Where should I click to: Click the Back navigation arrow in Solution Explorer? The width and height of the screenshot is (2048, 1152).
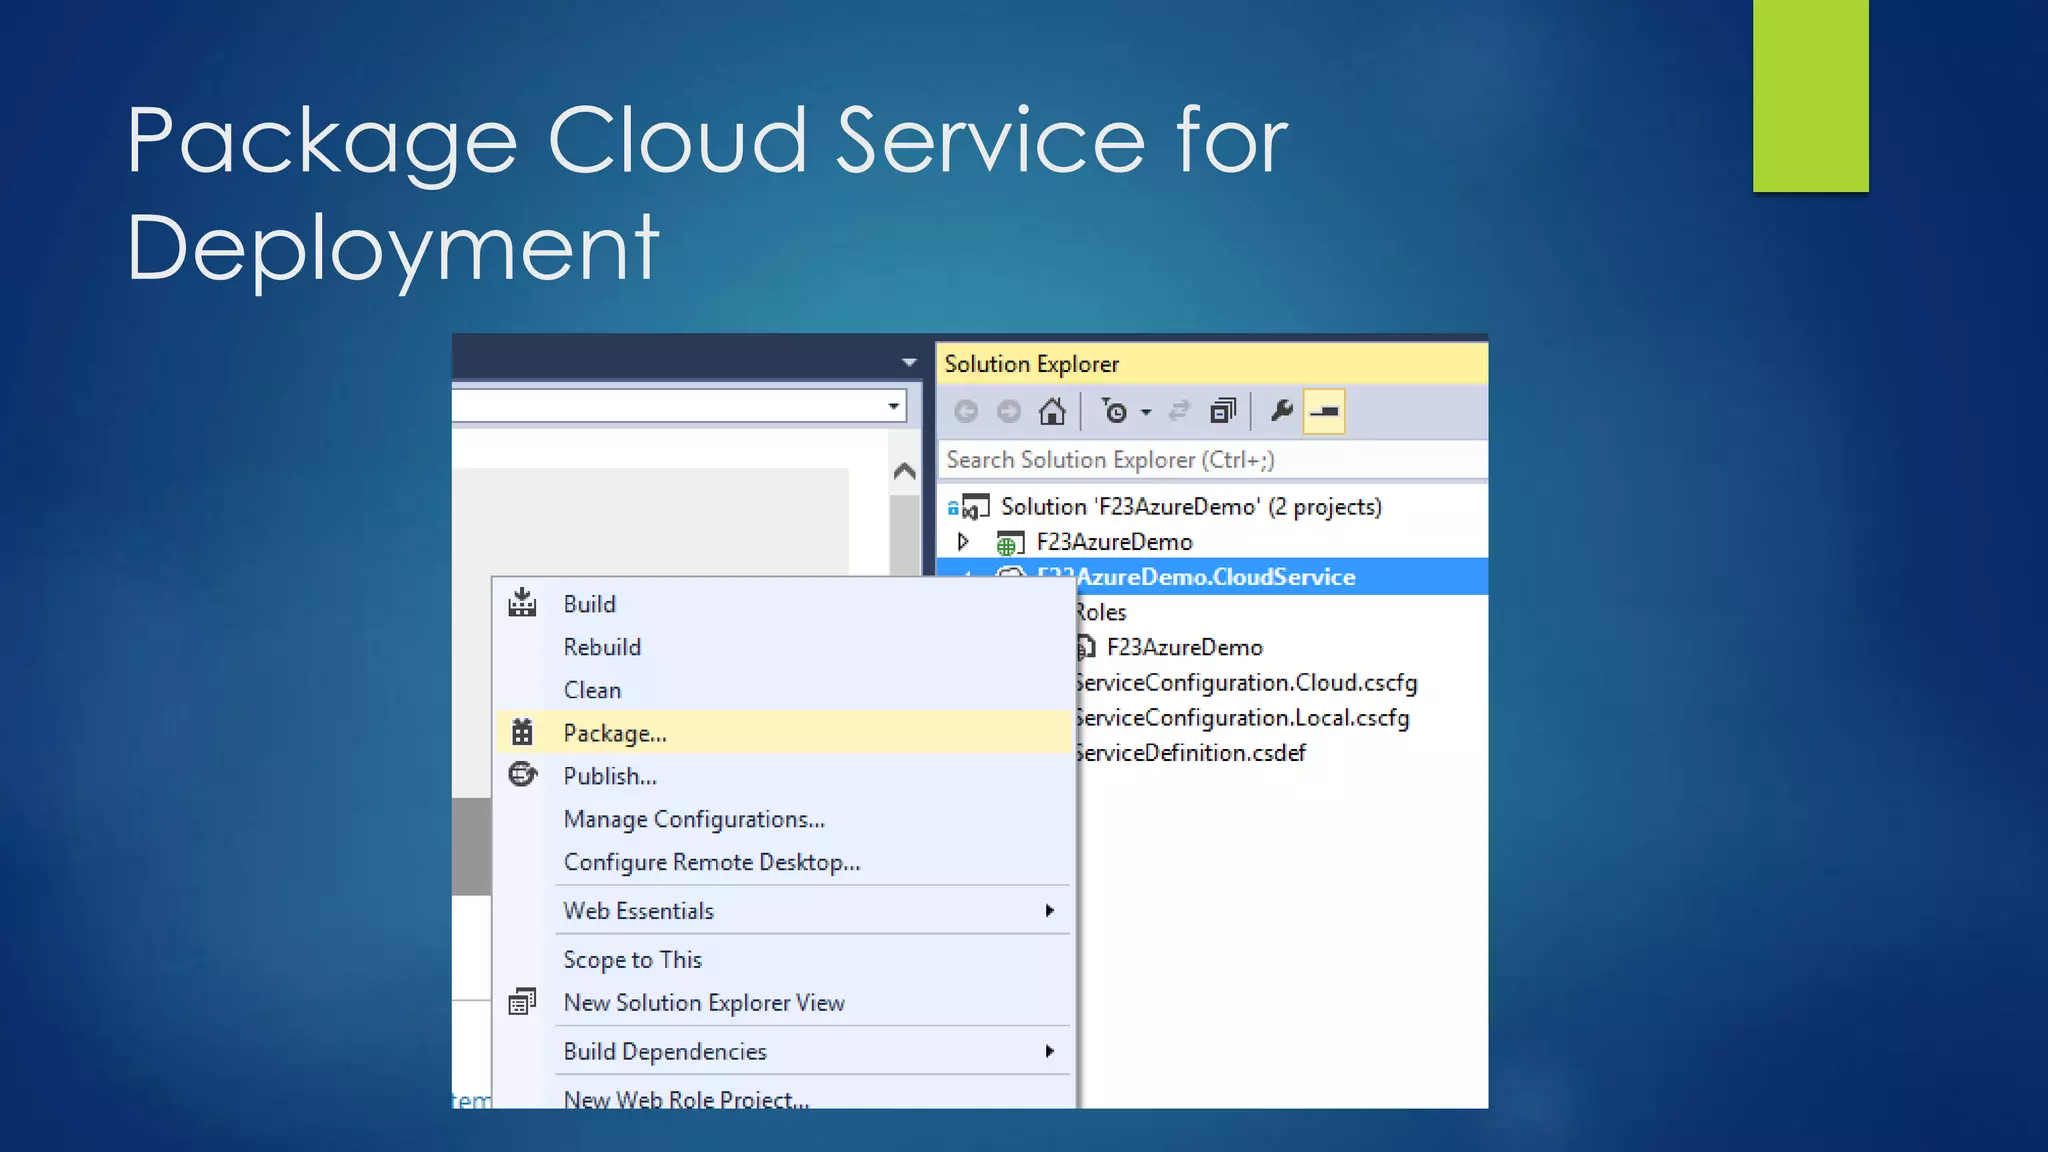coord(965,411)
